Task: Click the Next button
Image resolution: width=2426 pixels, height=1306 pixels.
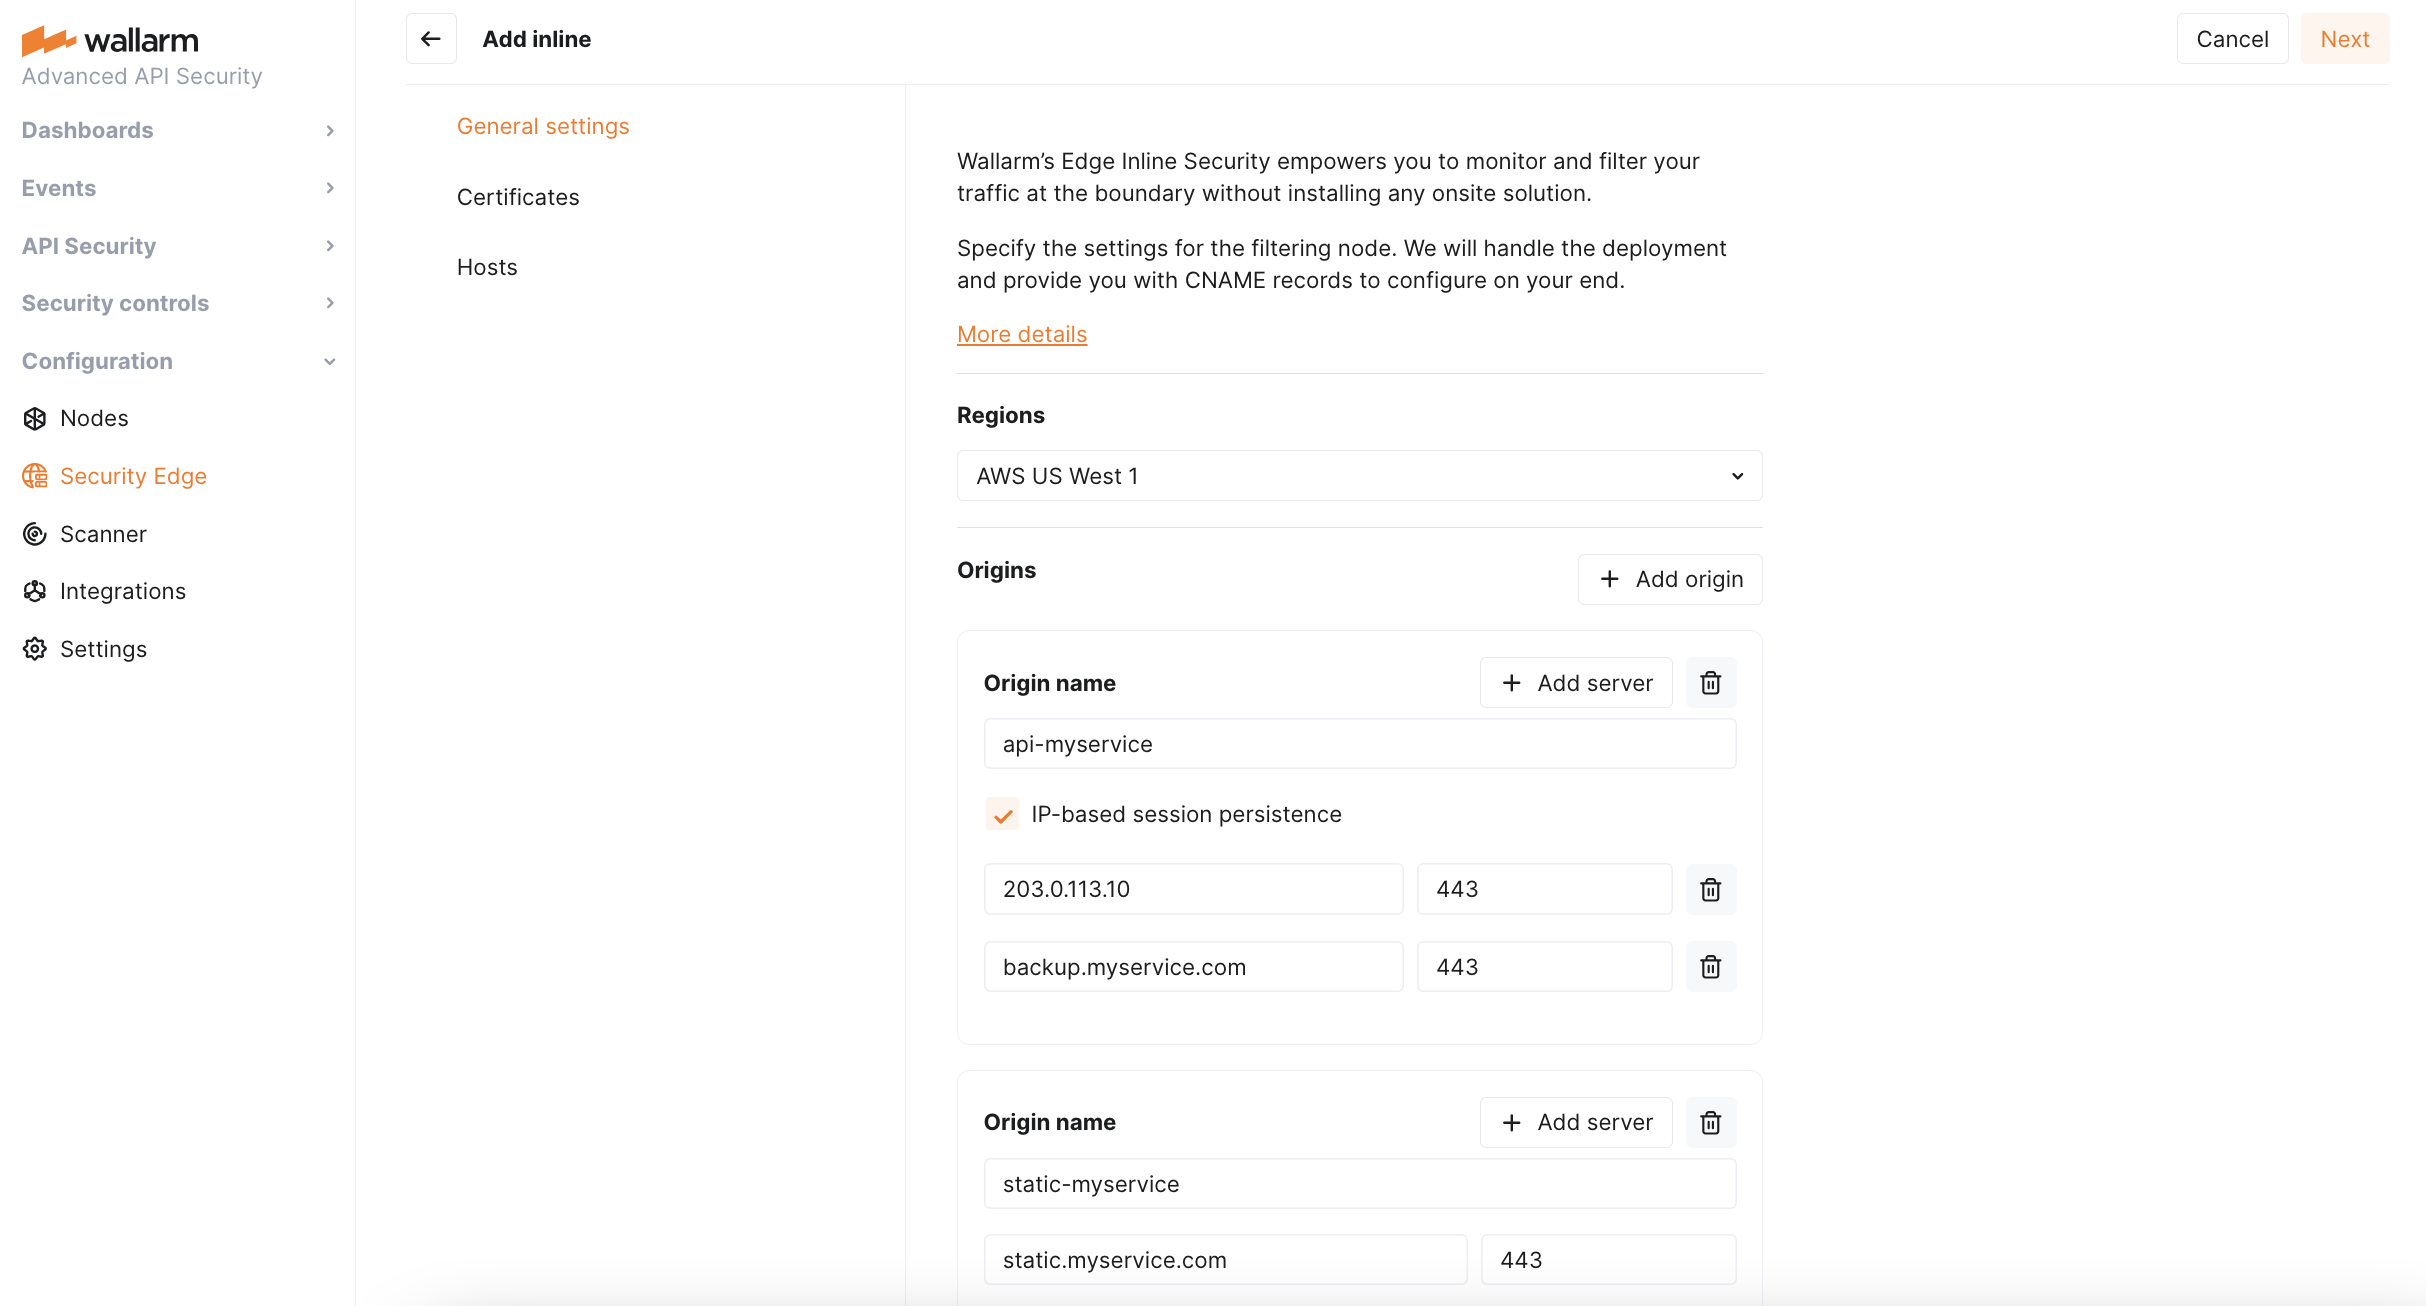Action: [x=2344, y=39]
